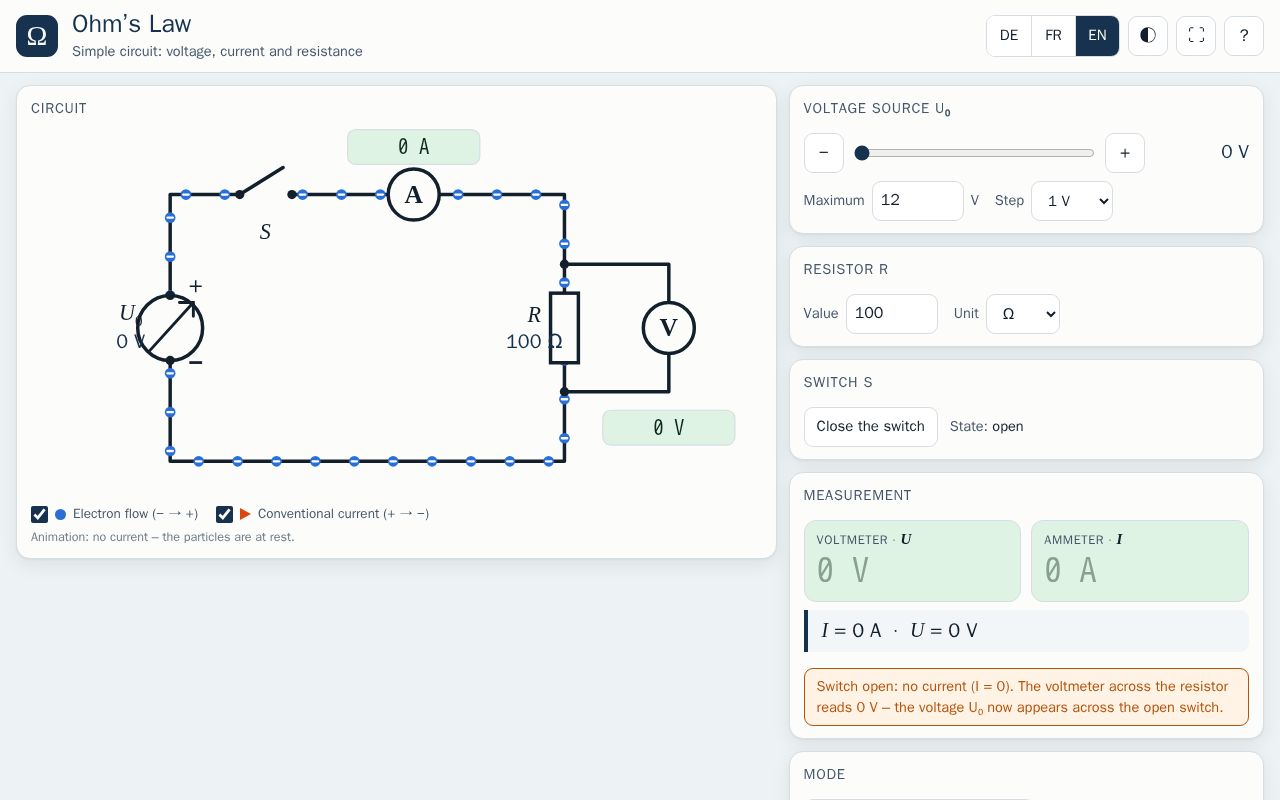Click the MODE section heading
The image size is (1280, 800).
[825, 775]
